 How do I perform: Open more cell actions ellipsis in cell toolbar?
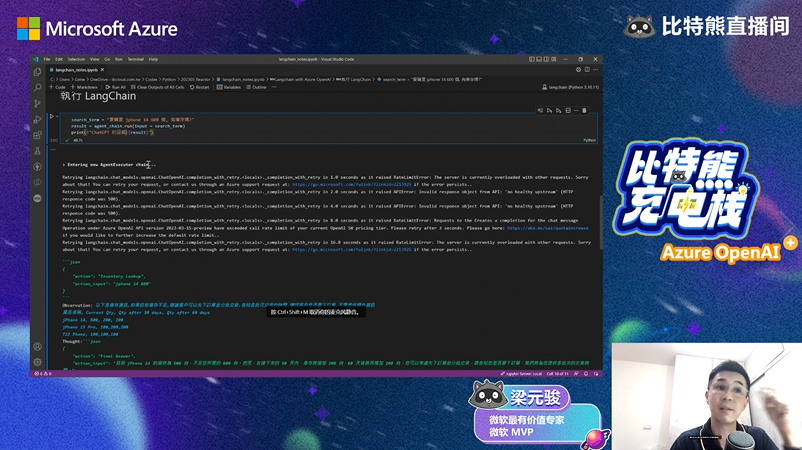(576, 110)
